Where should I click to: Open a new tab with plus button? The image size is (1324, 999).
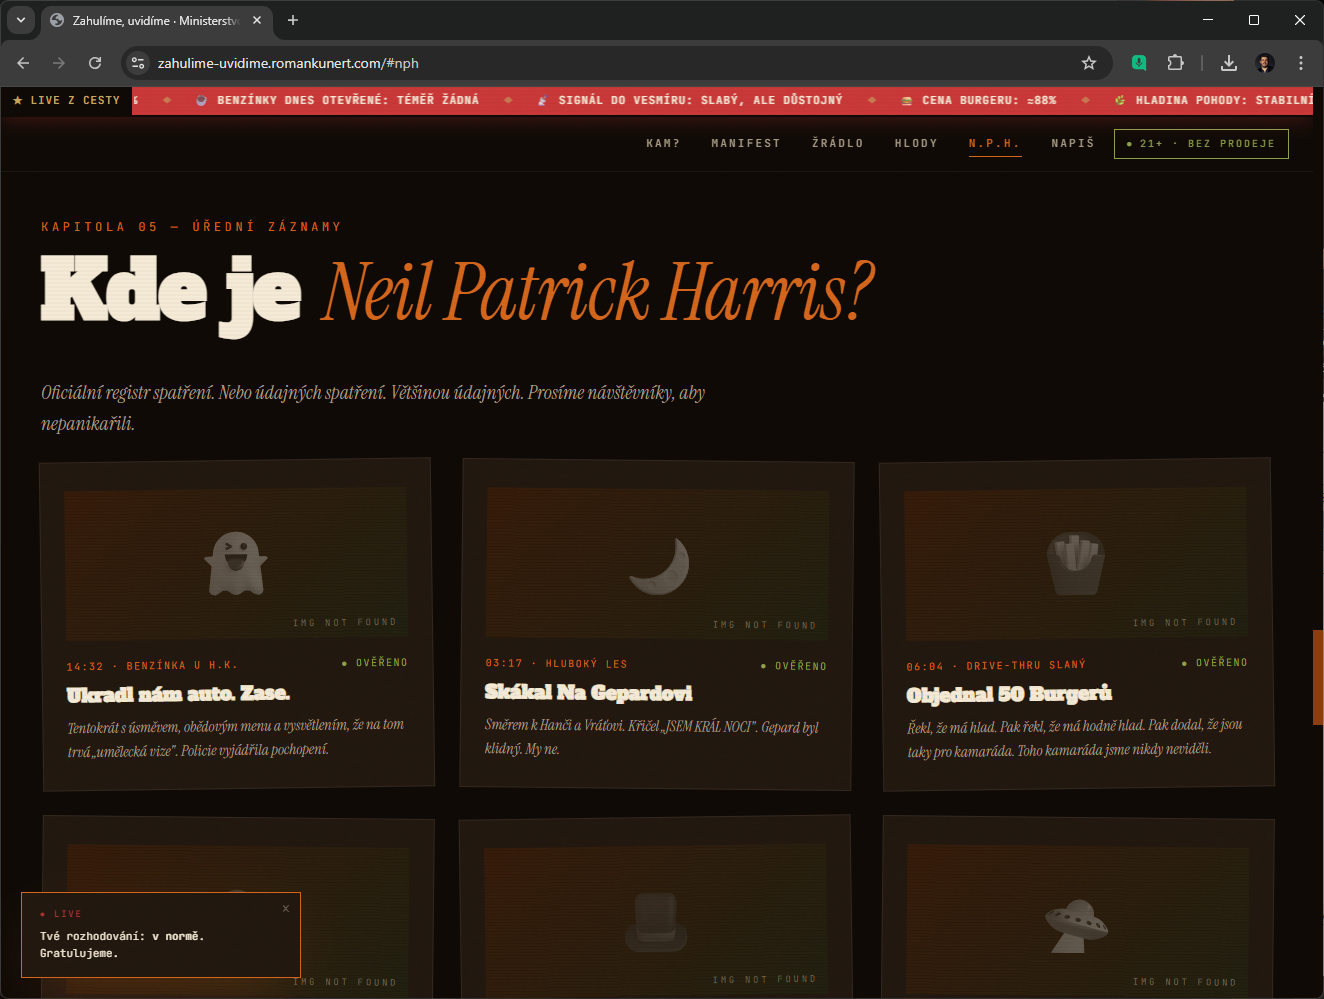click(x=293, y=20)
